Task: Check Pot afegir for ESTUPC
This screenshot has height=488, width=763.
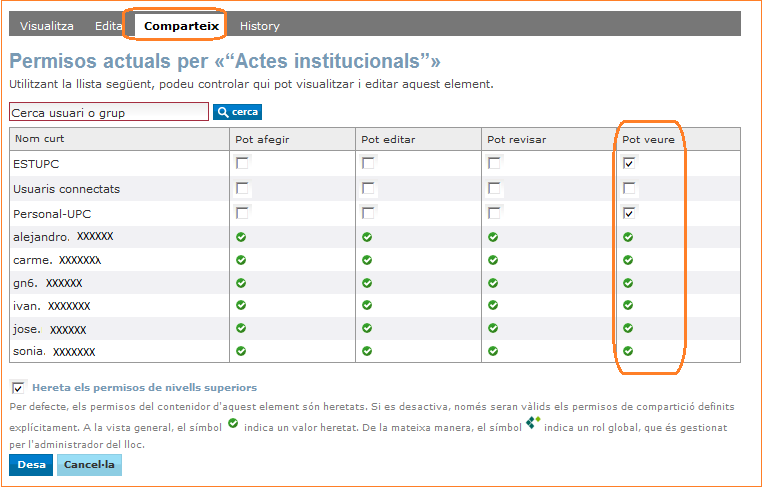Action: point(242,163)
